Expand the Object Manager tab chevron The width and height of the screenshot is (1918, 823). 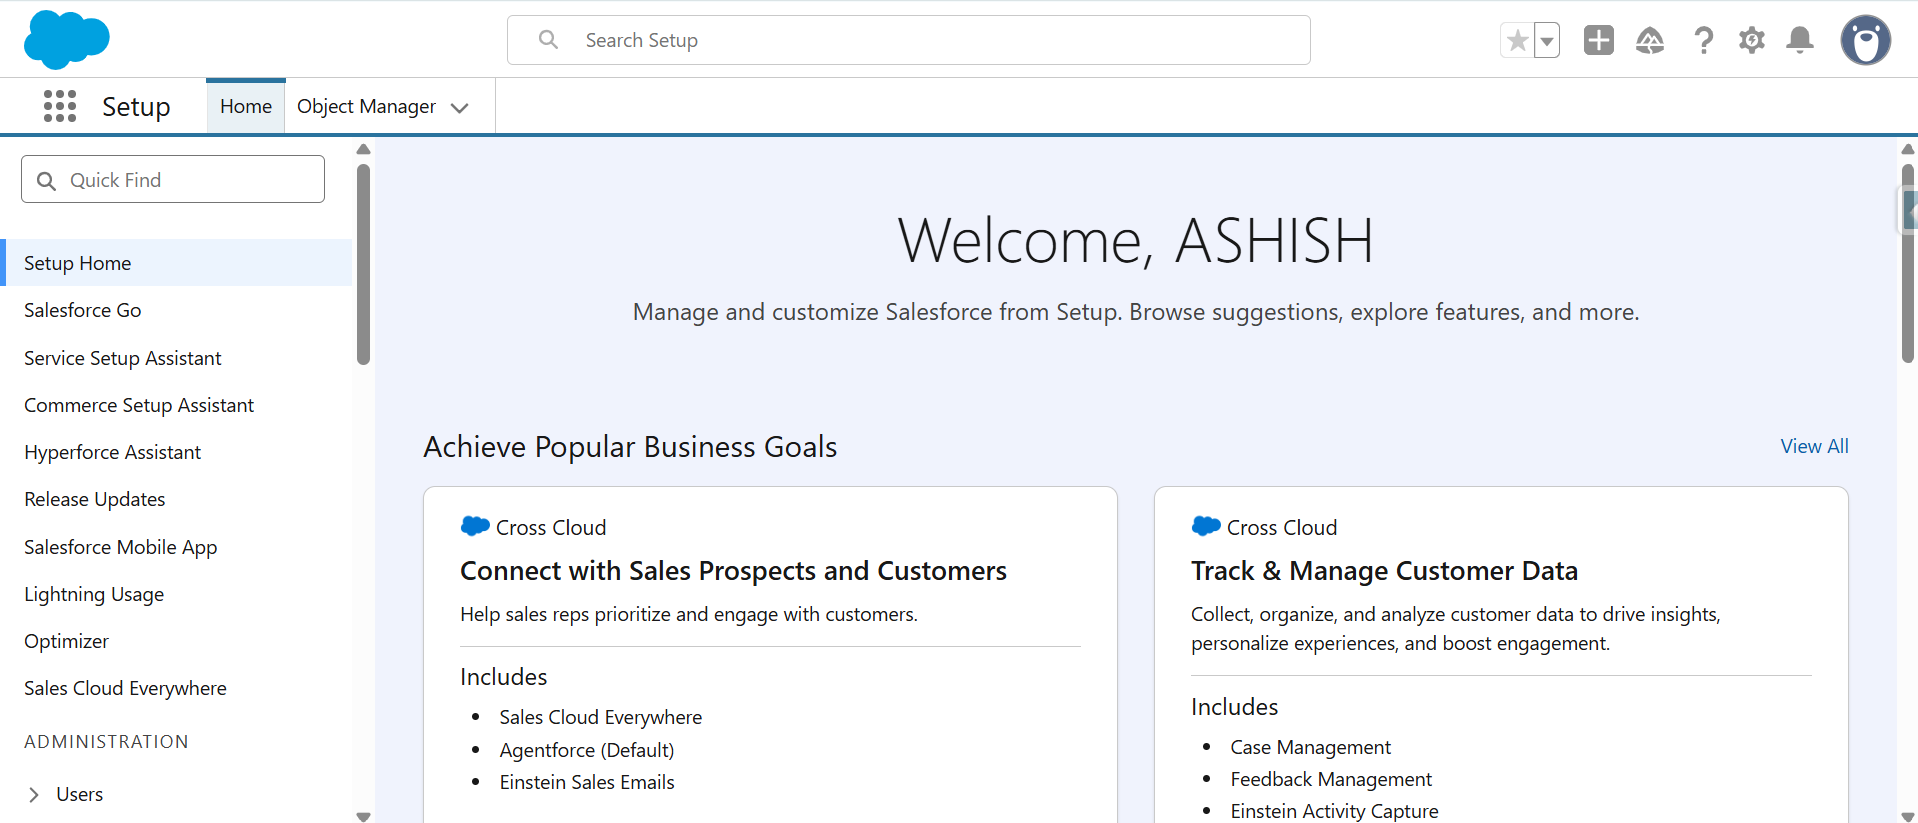[x=460, y=108]
